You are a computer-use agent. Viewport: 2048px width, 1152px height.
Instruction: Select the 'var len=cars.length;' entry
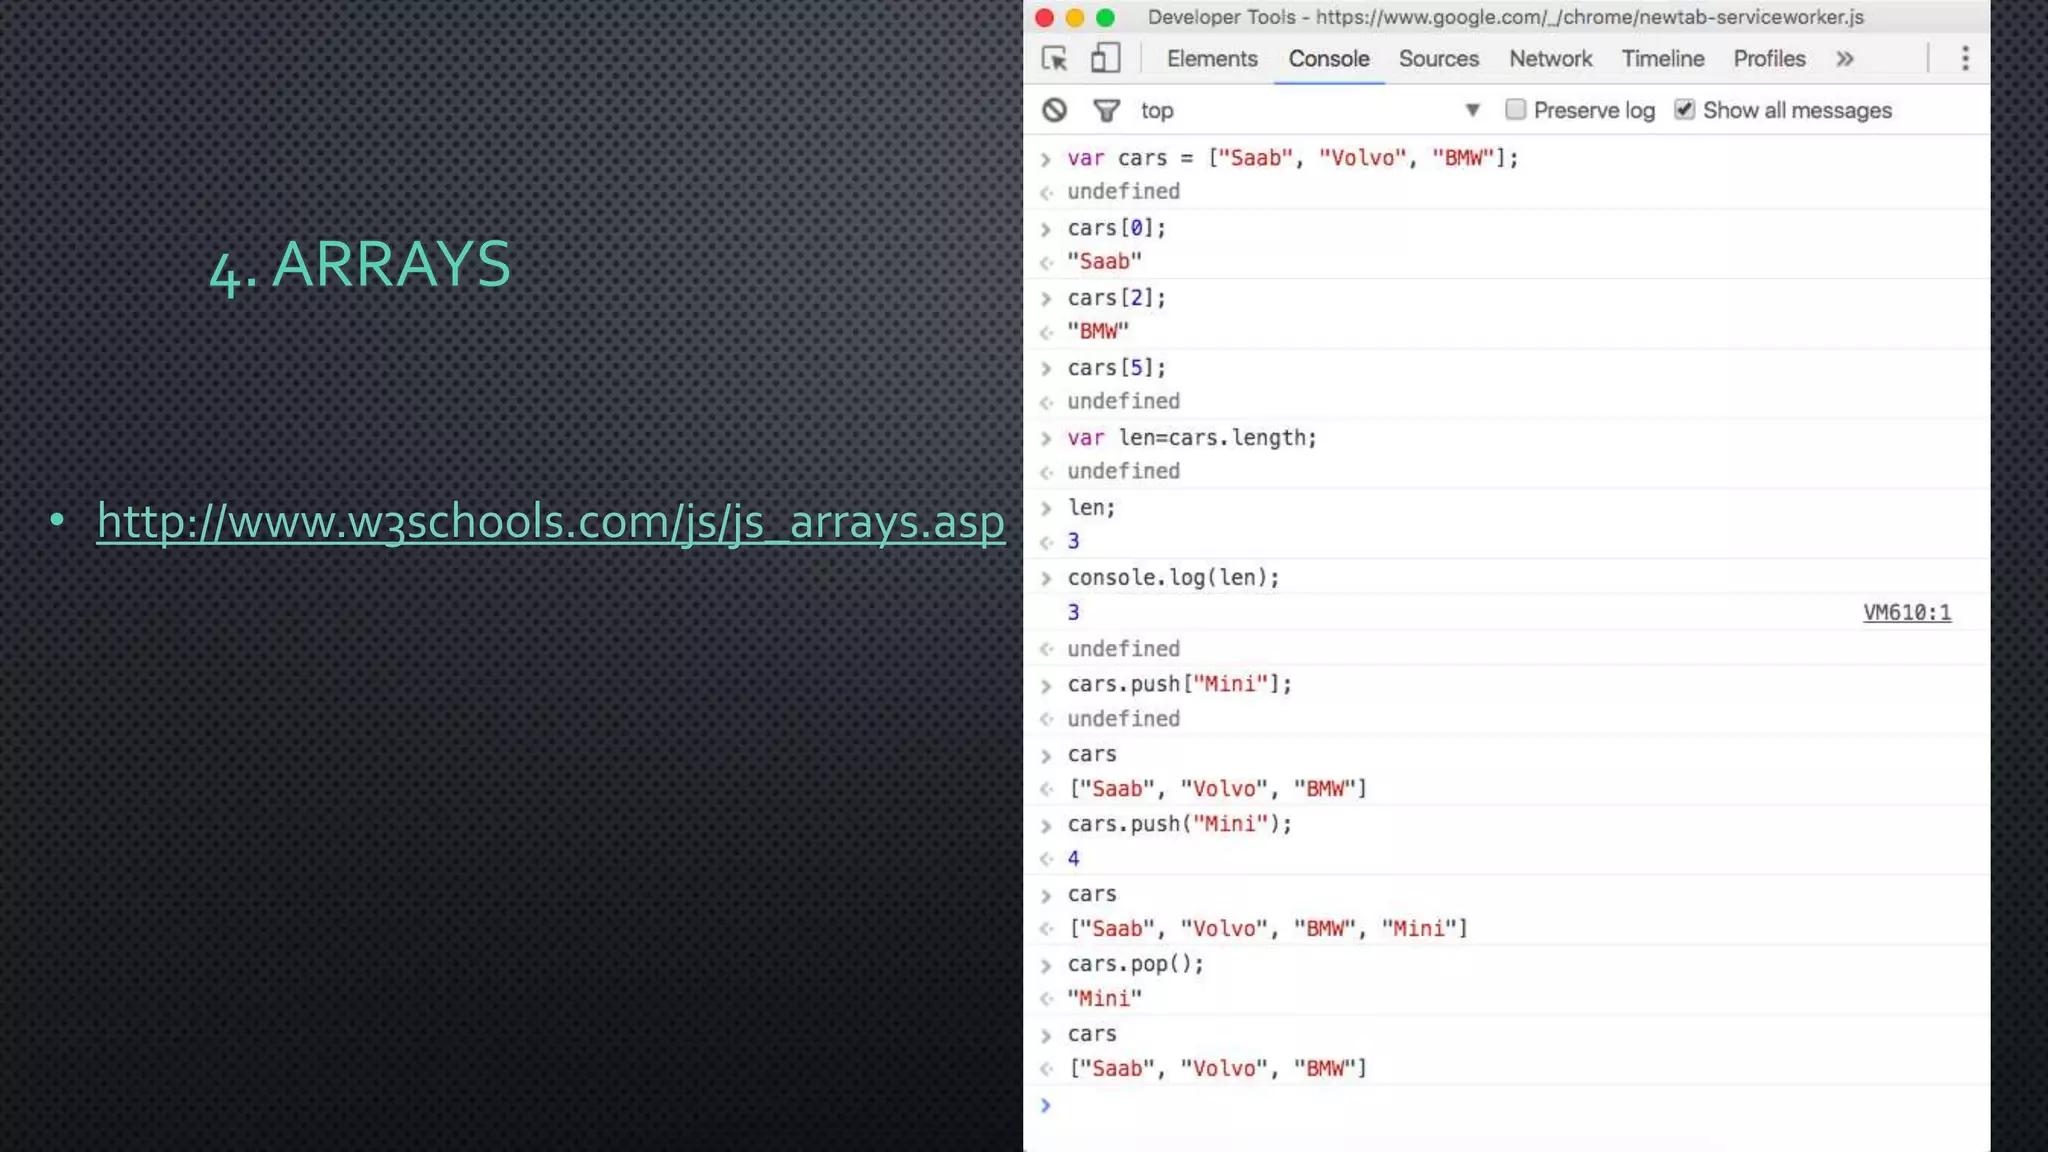point(1192,438)
